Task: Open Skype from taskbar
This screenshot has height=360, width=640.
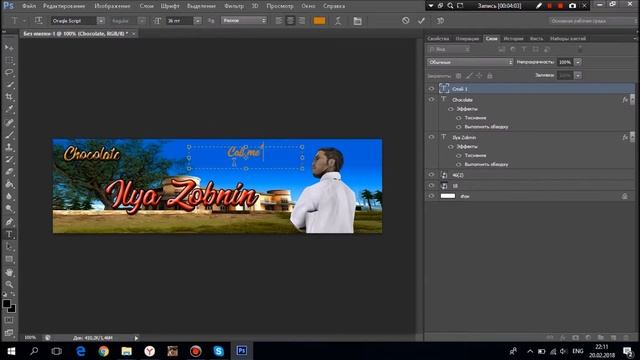Action: pyautogui.click(x=218, y=351)
